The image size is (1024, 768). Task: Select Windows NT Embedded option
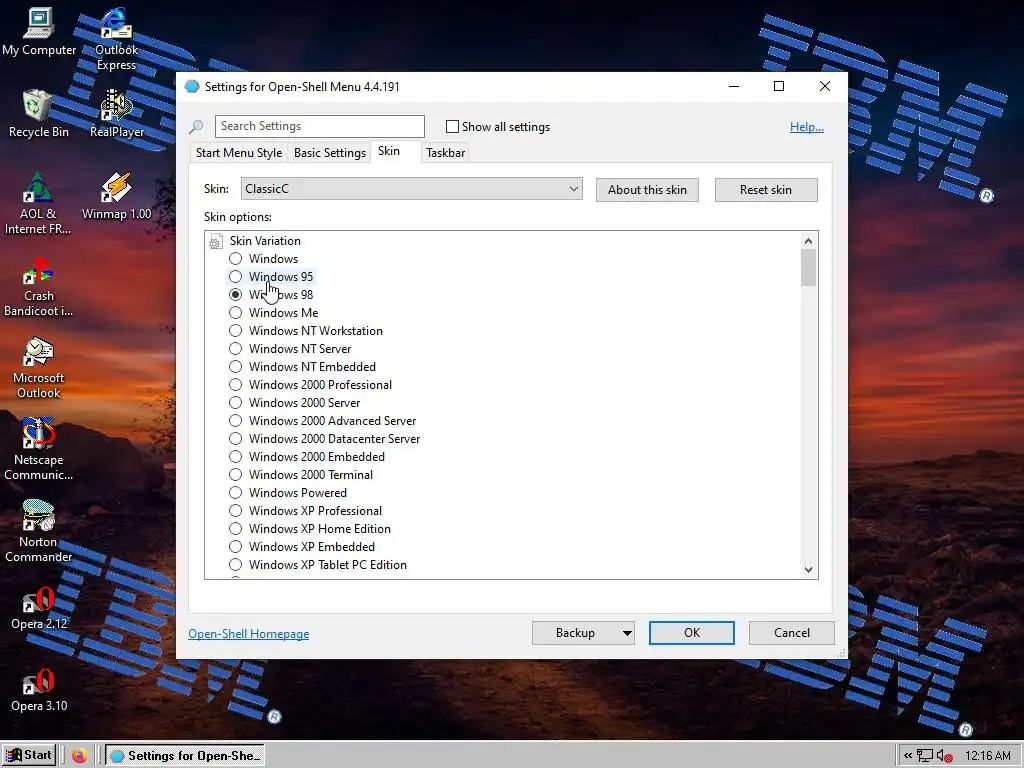click(x=235, y=367)
